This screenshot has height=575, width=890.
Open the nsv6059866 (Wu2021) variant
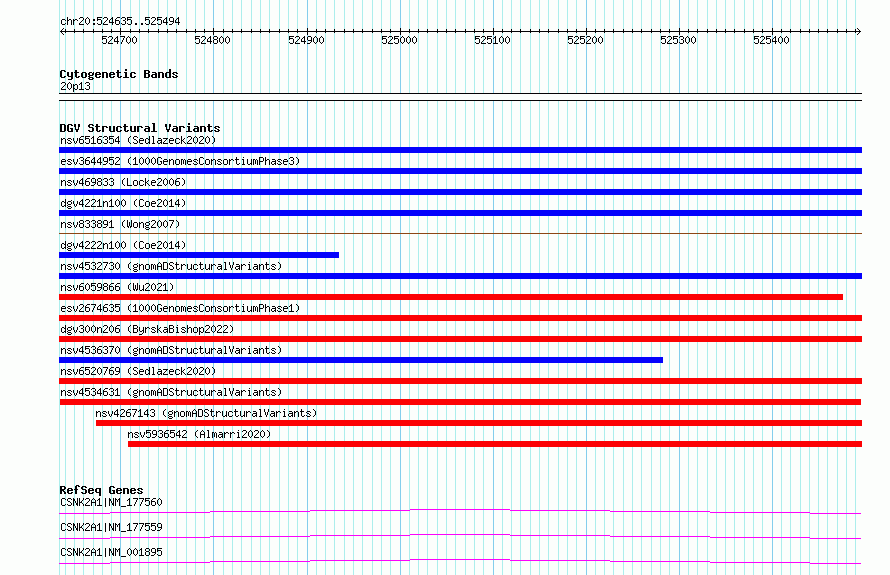coord(117,287)
